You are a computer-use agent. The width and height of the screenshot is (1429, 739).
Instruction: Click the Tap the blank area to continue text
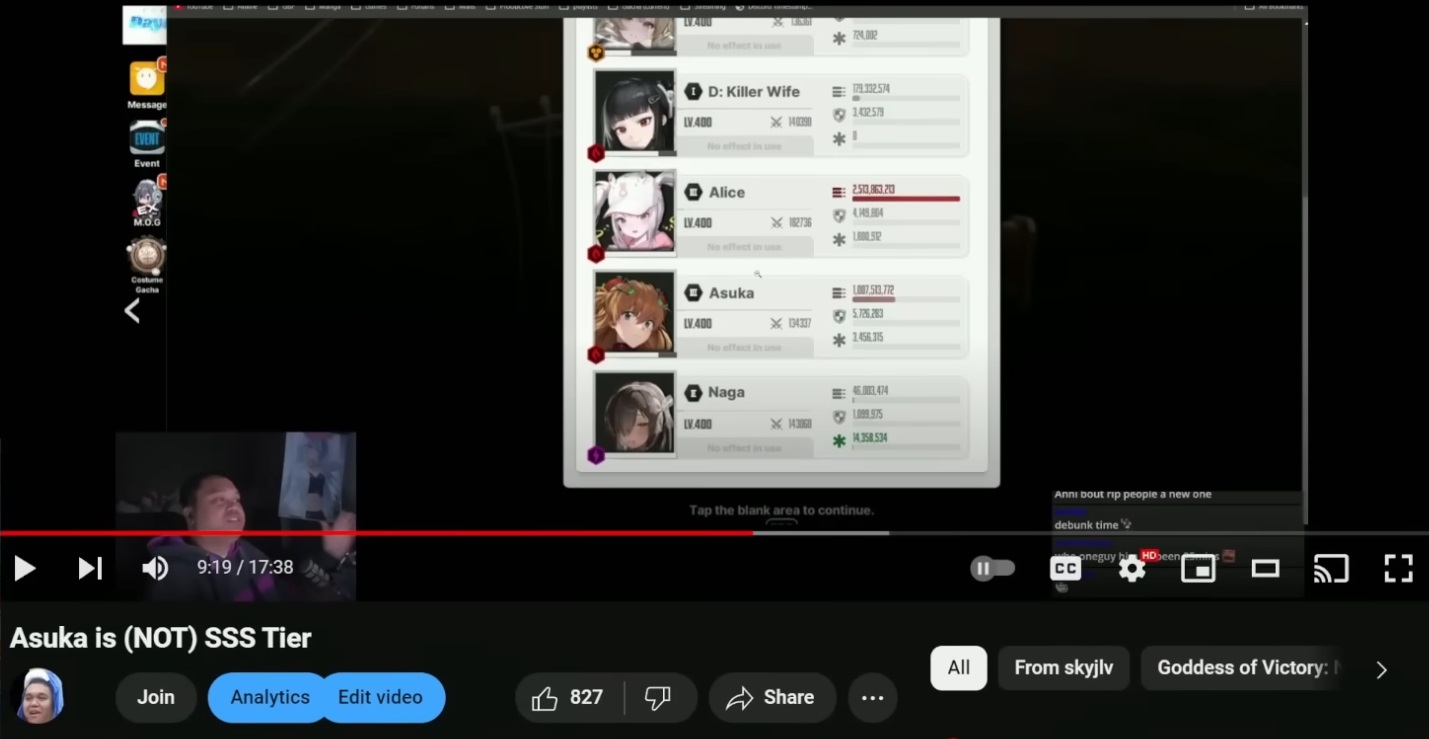[782, 510]
